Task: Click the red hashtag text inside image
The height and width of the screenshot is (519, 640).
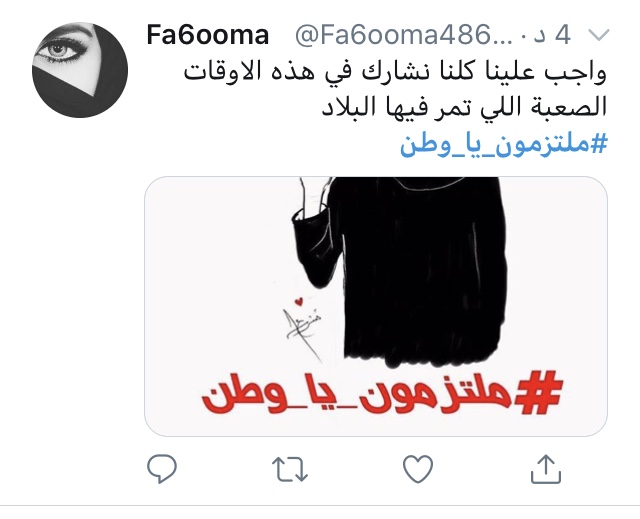Action: point(382,392)
